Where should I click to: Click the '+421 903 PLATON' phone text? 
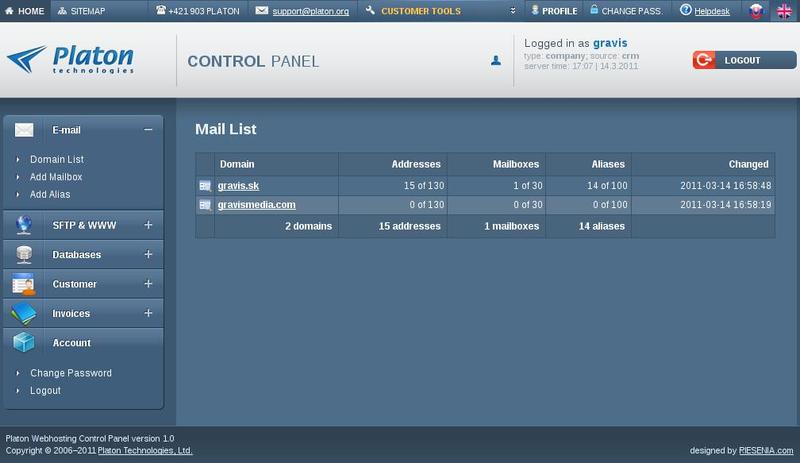(x=204, y=11)
